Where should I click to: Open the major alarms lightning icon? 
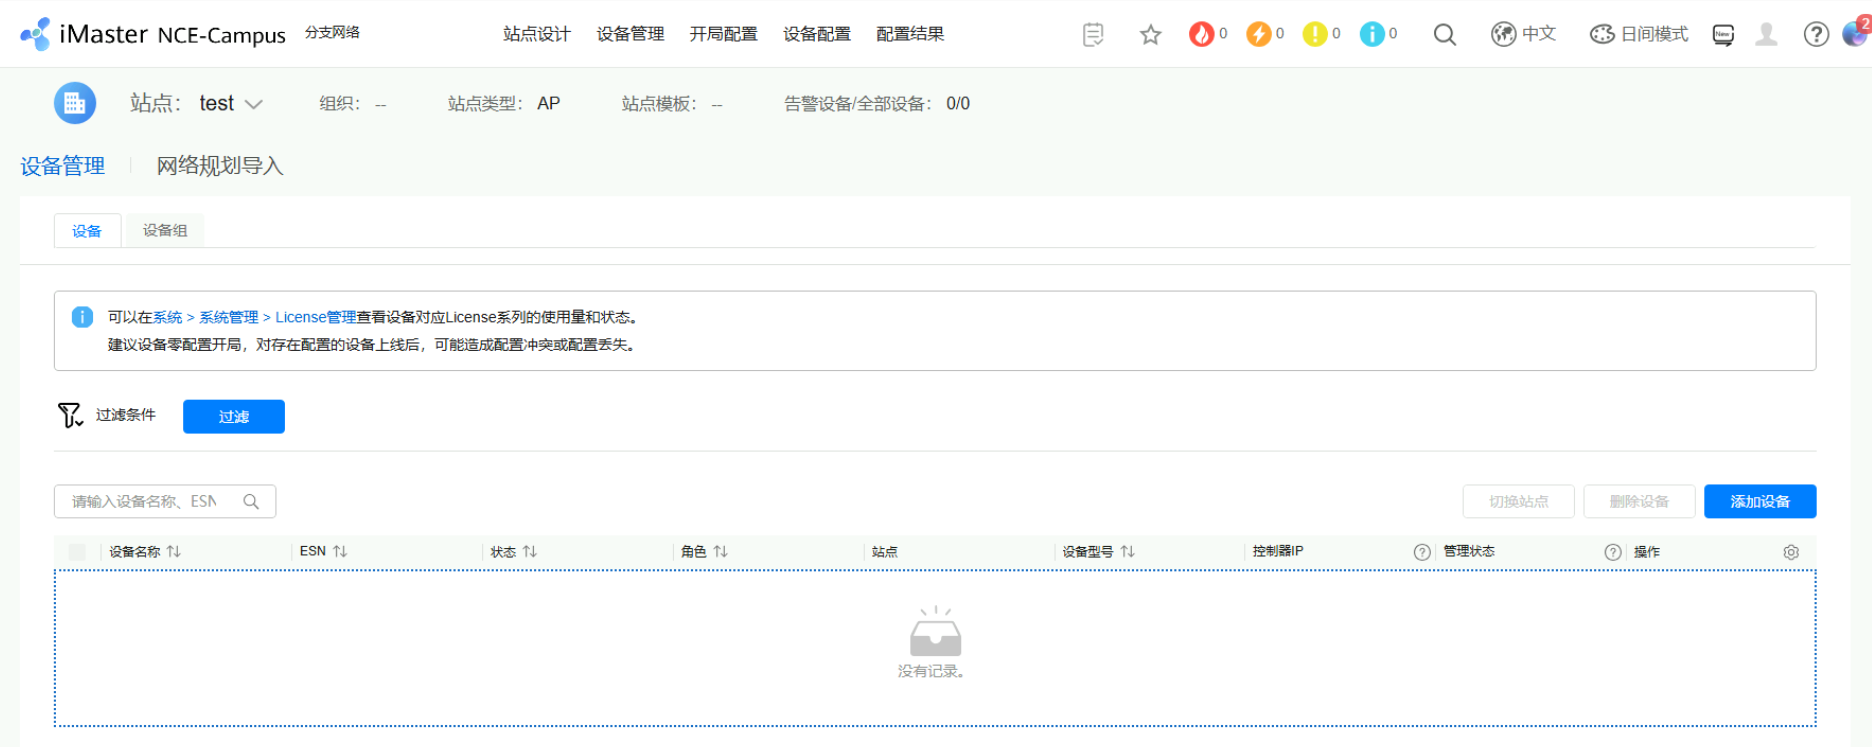click(x=1258, y=34)
